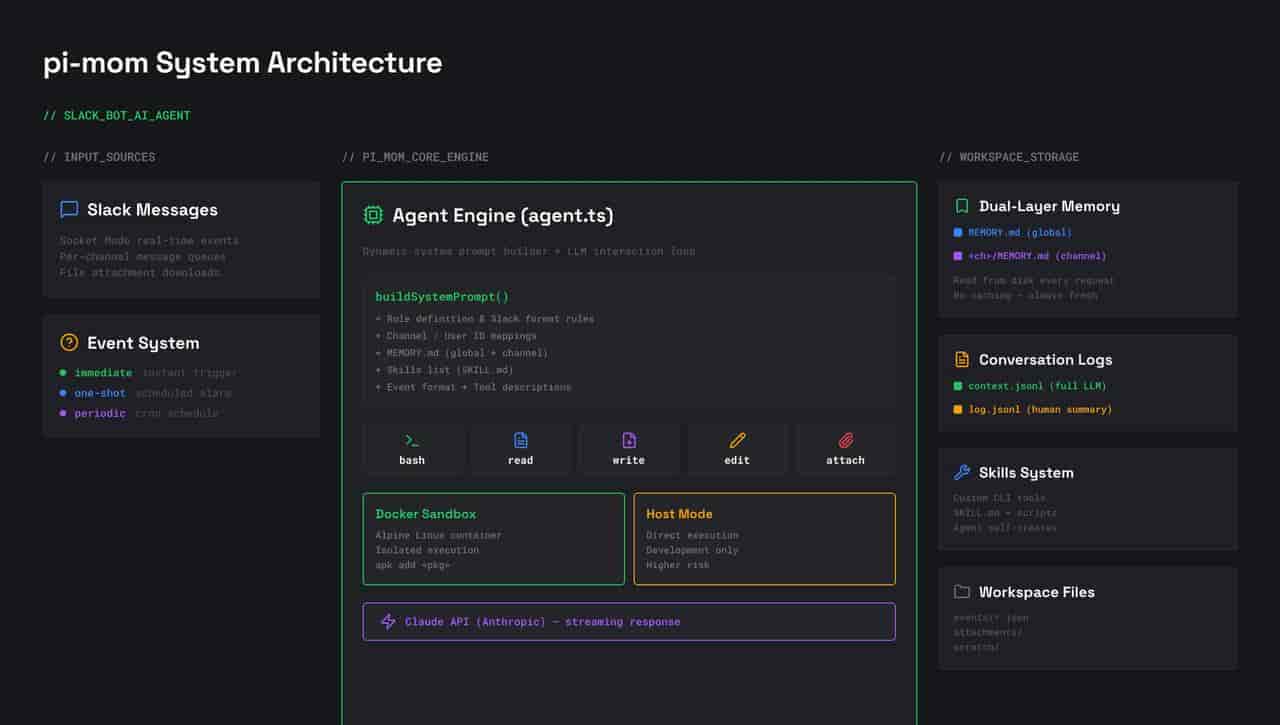Click the Direct execution line
Image resolution: width=1280 pixels, height=725 pixels.
pyautogui.click(x=692, y=535)
